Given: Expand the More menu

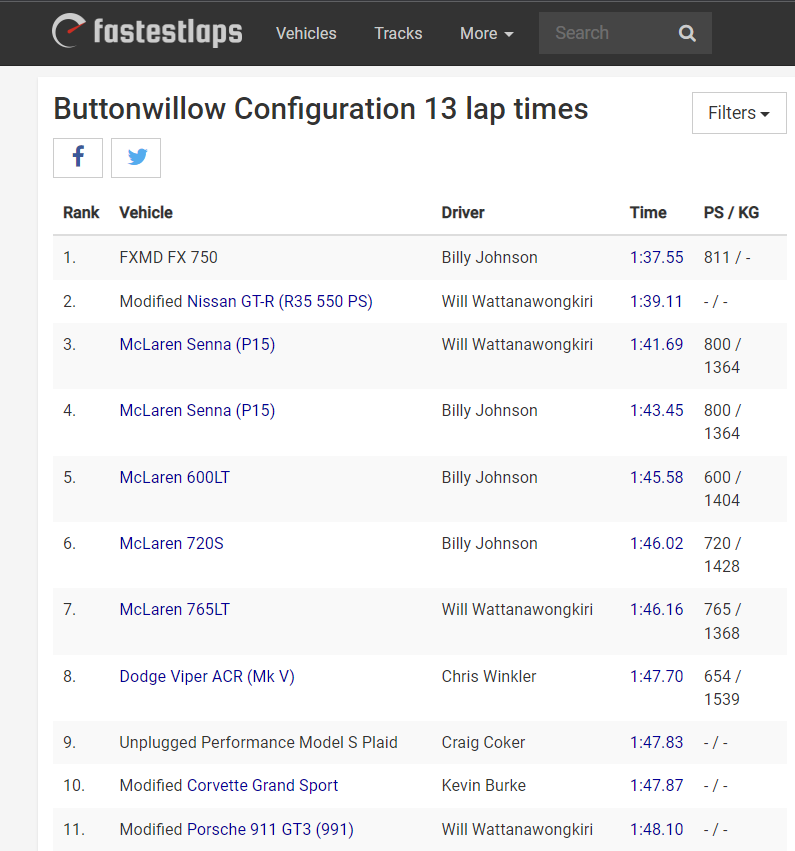Looking at the screenshot, I should (x=486, y=33).
